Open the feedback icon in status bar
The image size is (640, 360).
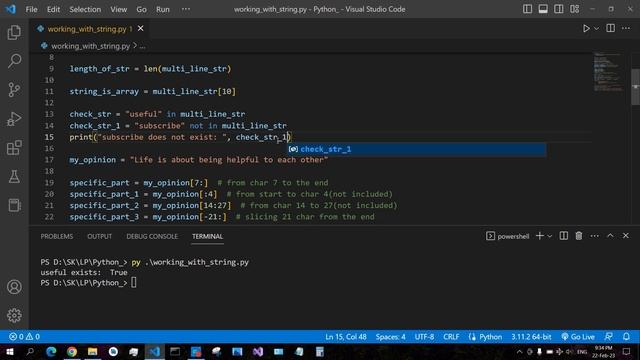point(609,337)
